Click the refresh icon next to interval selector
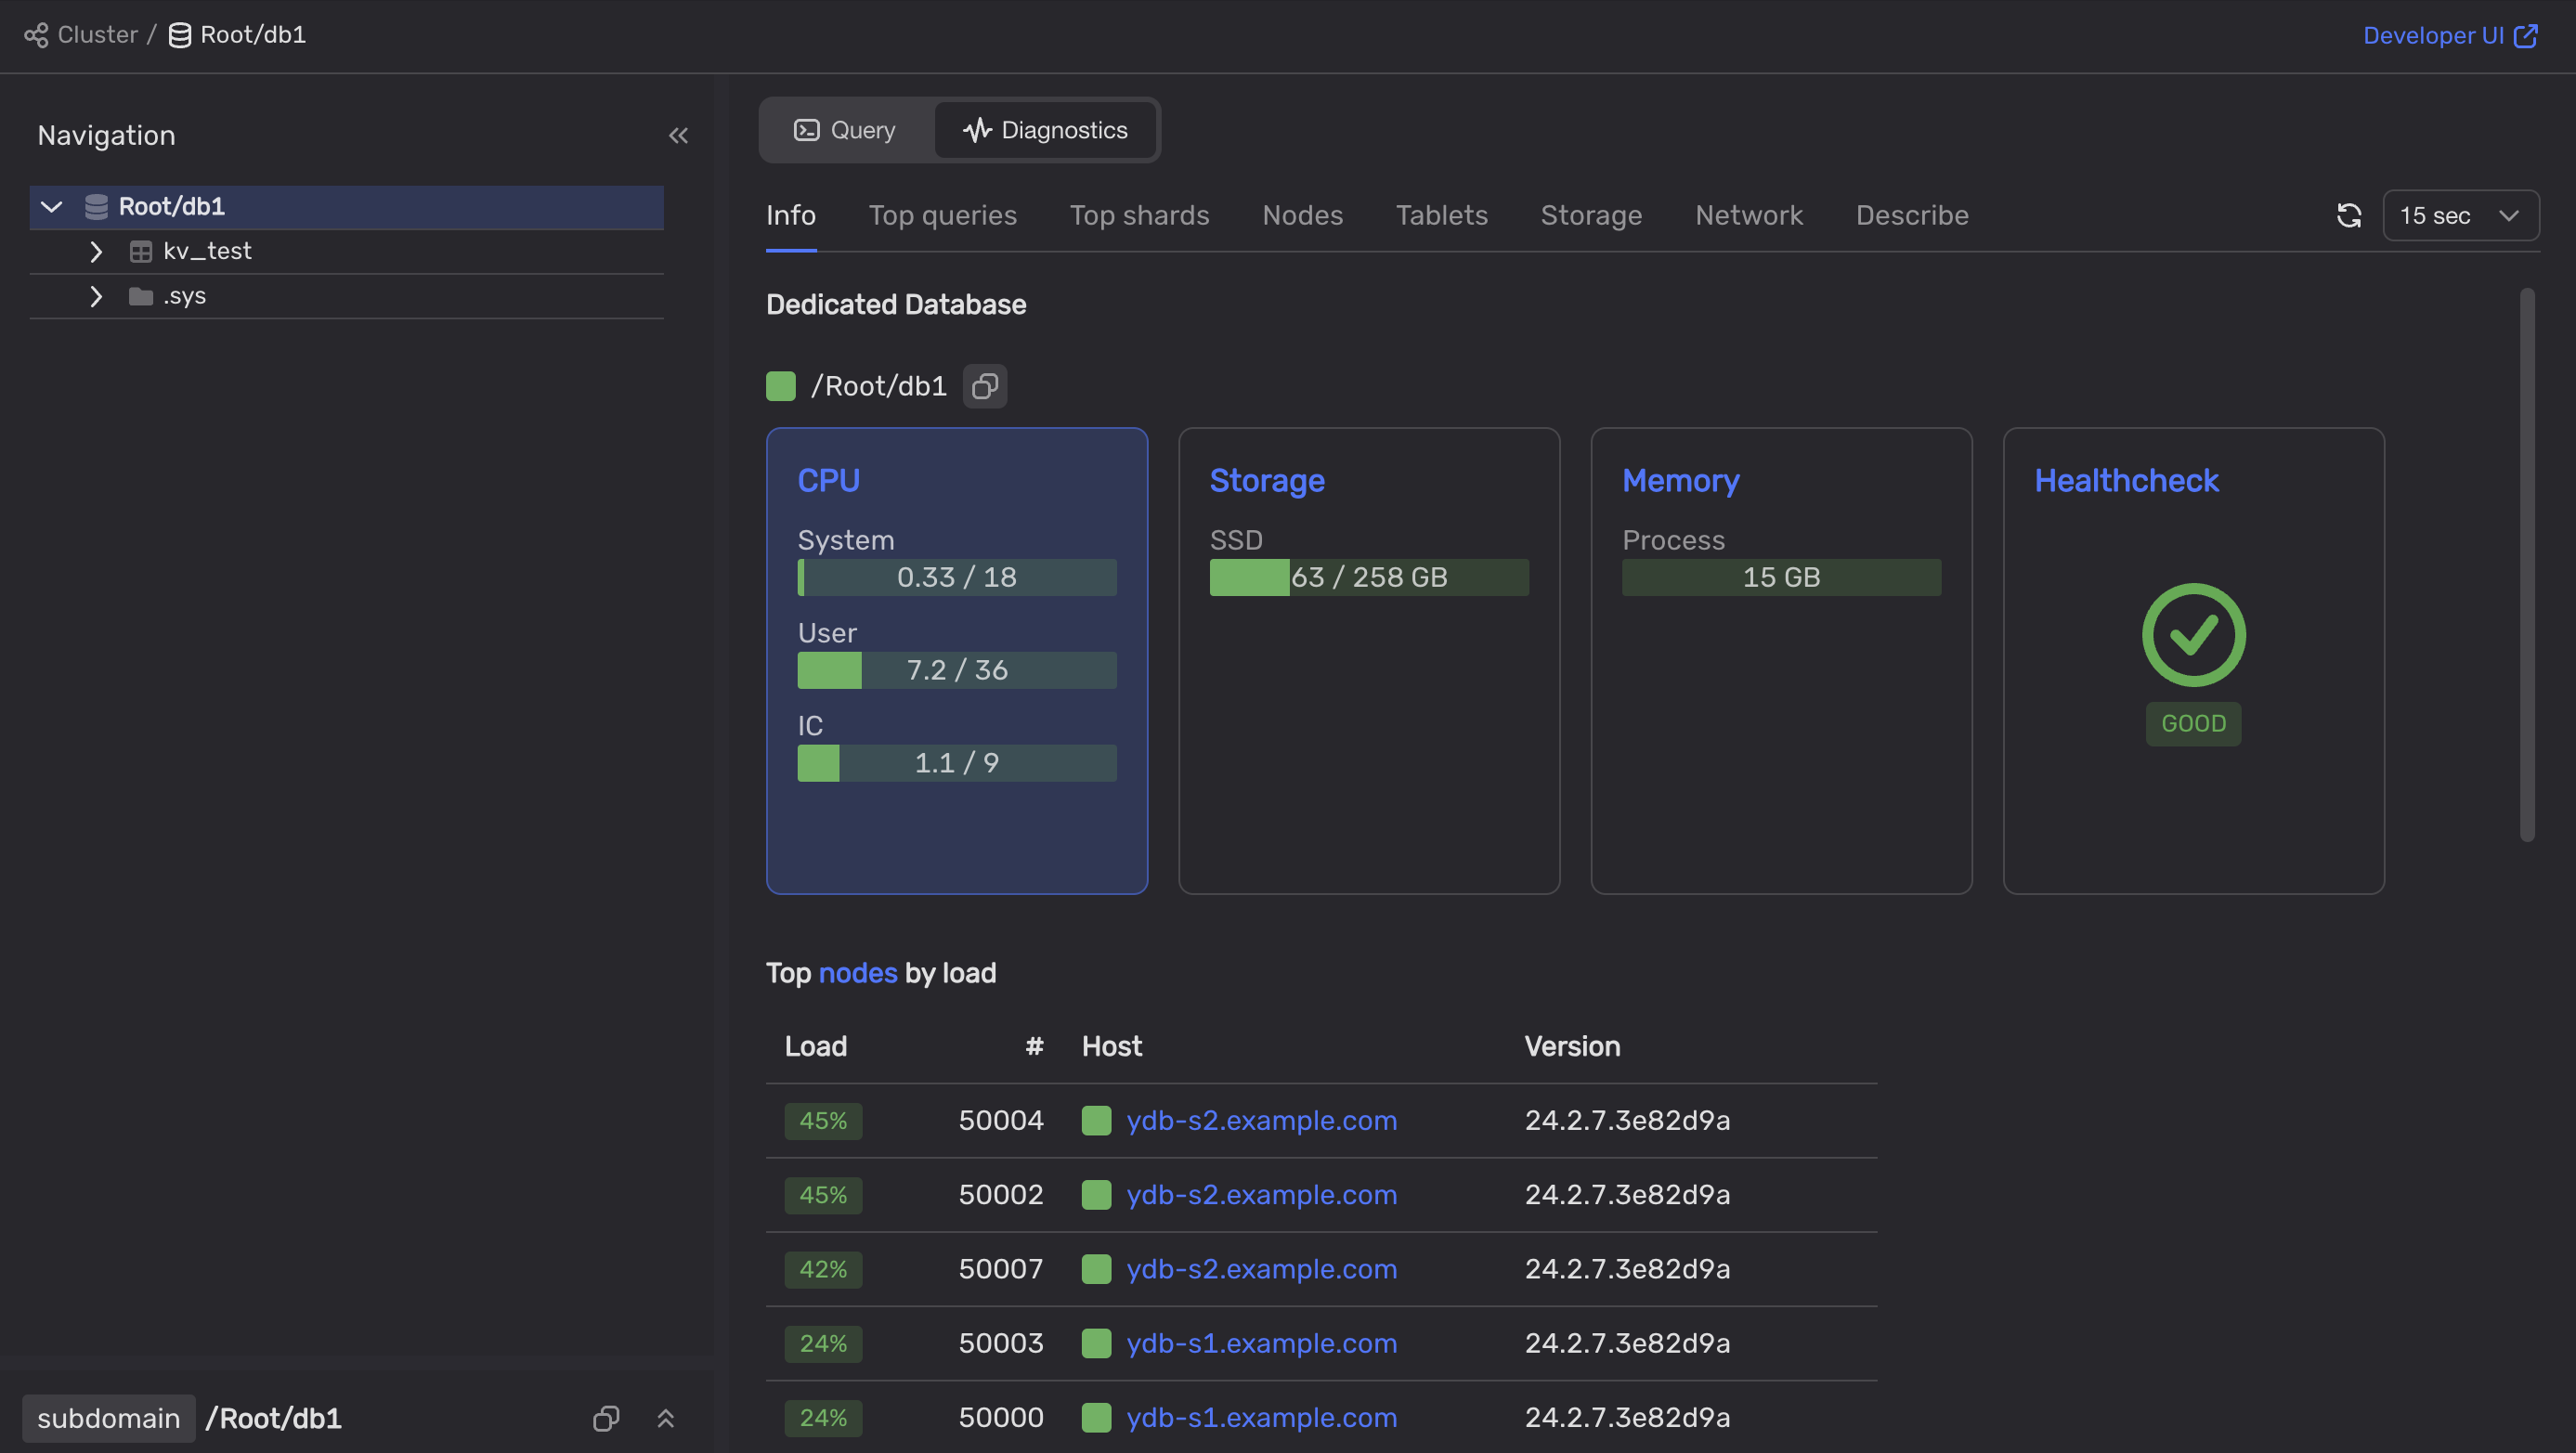 [2348, 215]
